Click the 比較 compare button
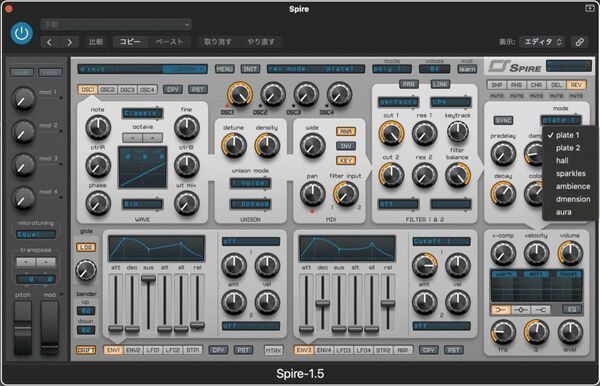 96,42
